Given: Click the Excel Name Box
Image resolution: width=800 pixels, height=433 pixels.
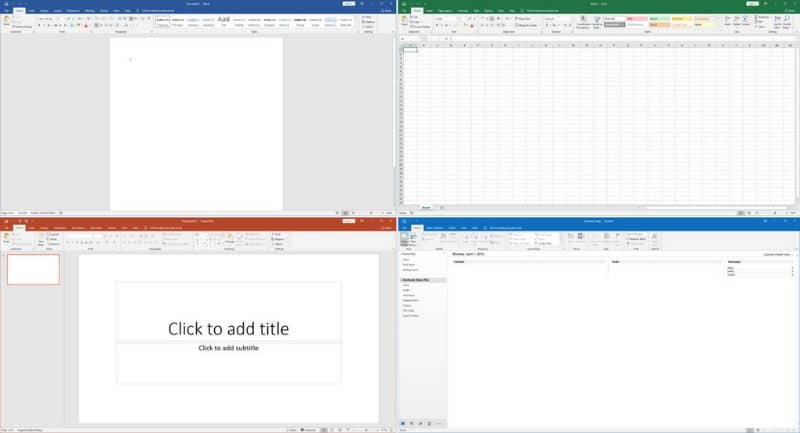Looking at the screenshot, I should (410, 39).
